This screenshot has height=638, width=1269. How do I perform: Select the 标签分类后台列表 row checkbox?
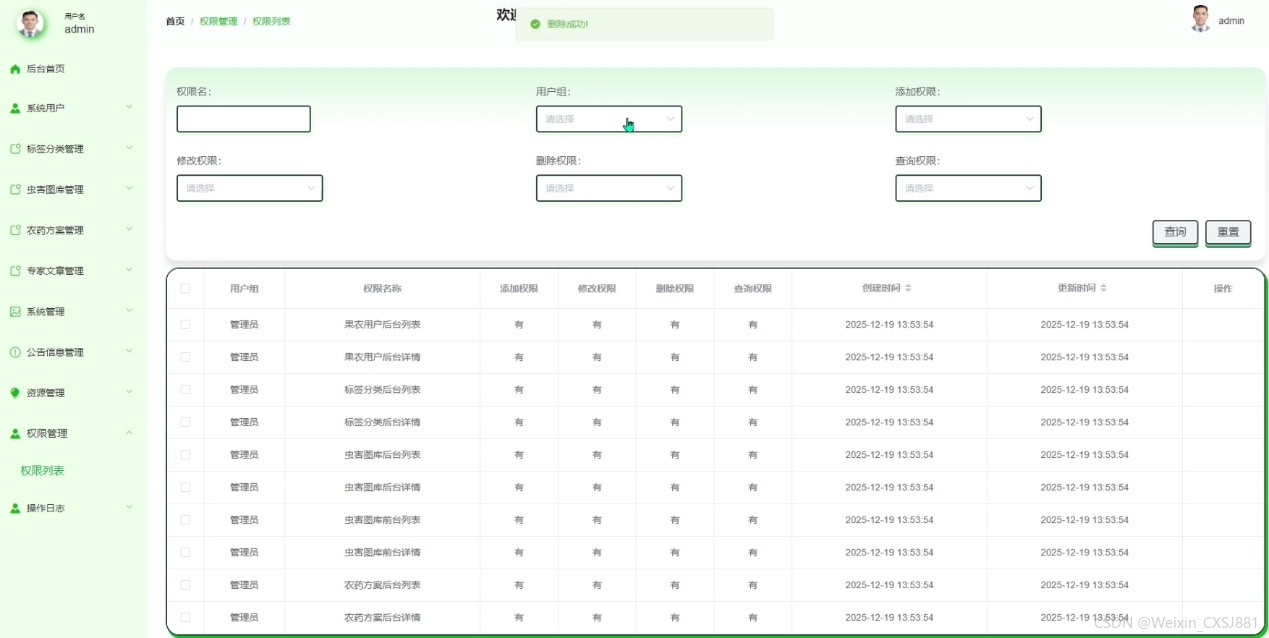coord(185,390)
